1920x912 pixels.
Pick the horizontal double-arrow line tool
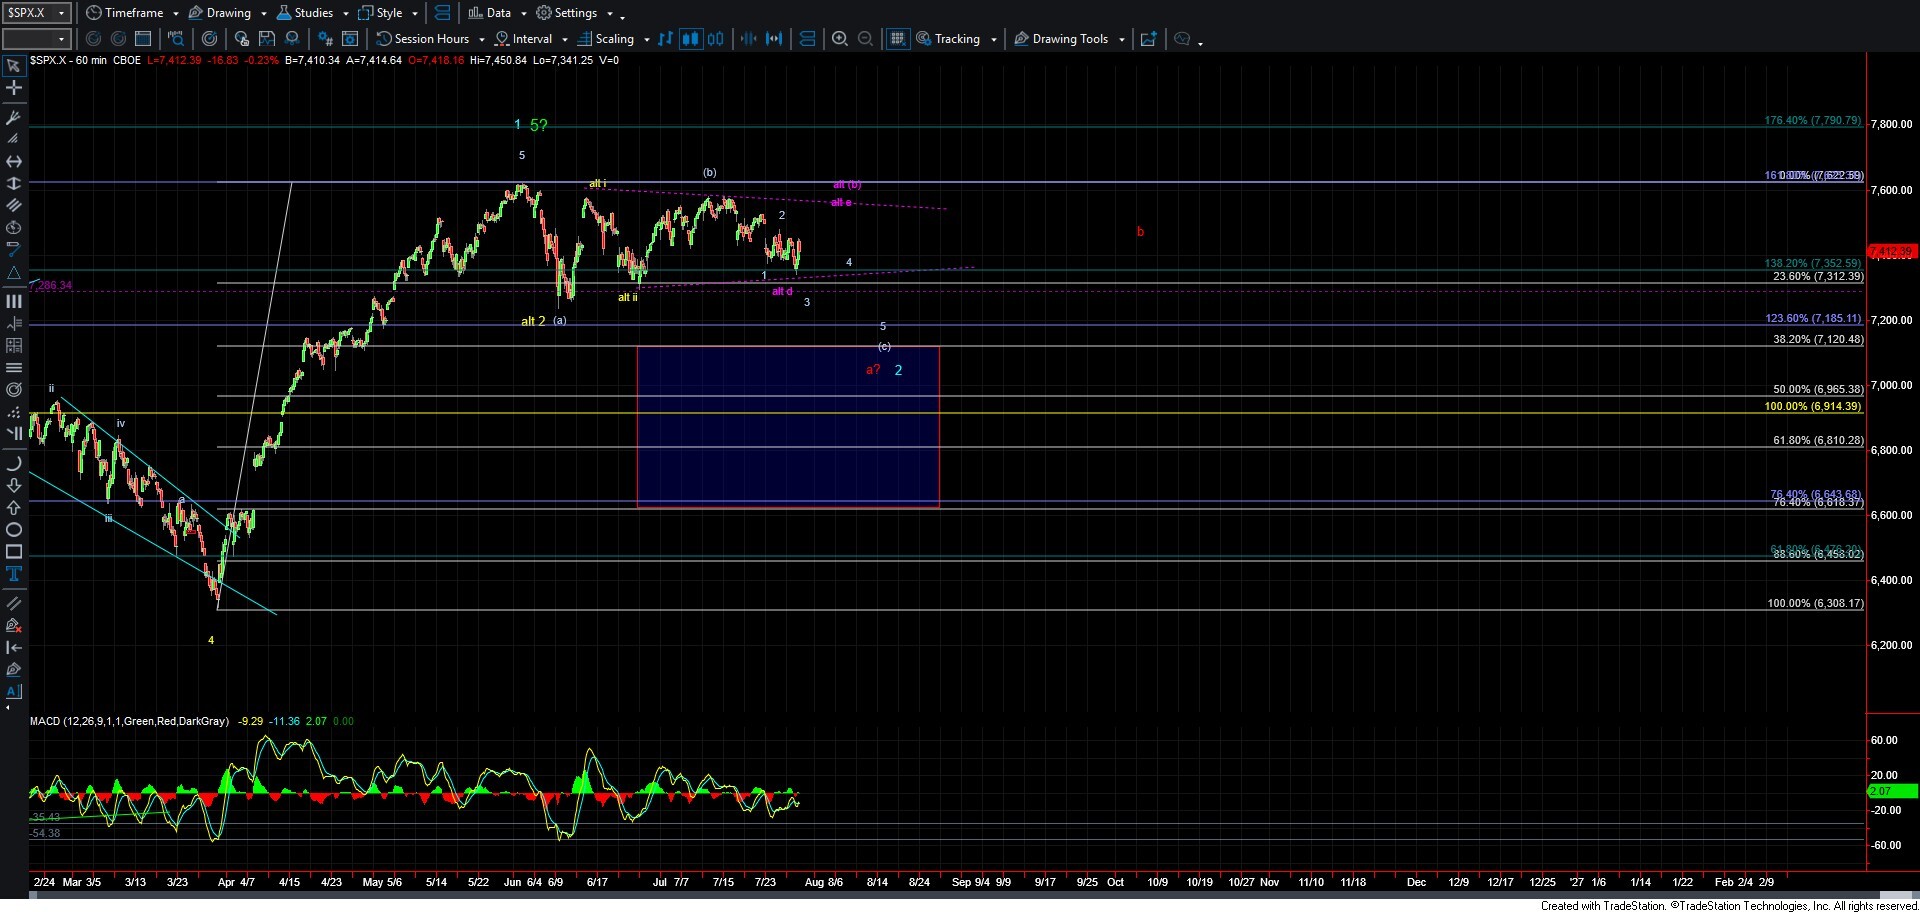tap(14, 161)
